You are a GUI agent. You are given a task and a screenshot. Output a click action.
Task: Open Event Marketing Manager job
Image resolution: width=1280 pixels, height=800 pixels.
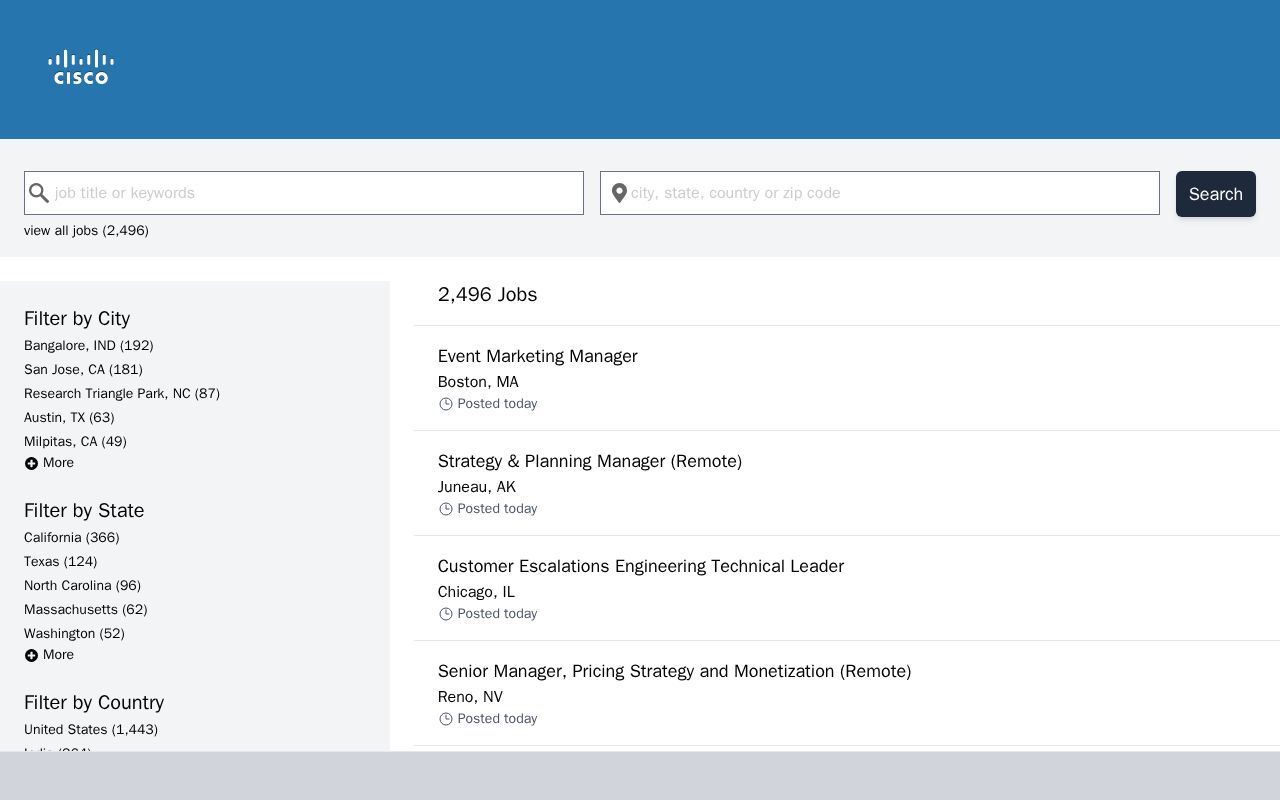coord(538,356)
